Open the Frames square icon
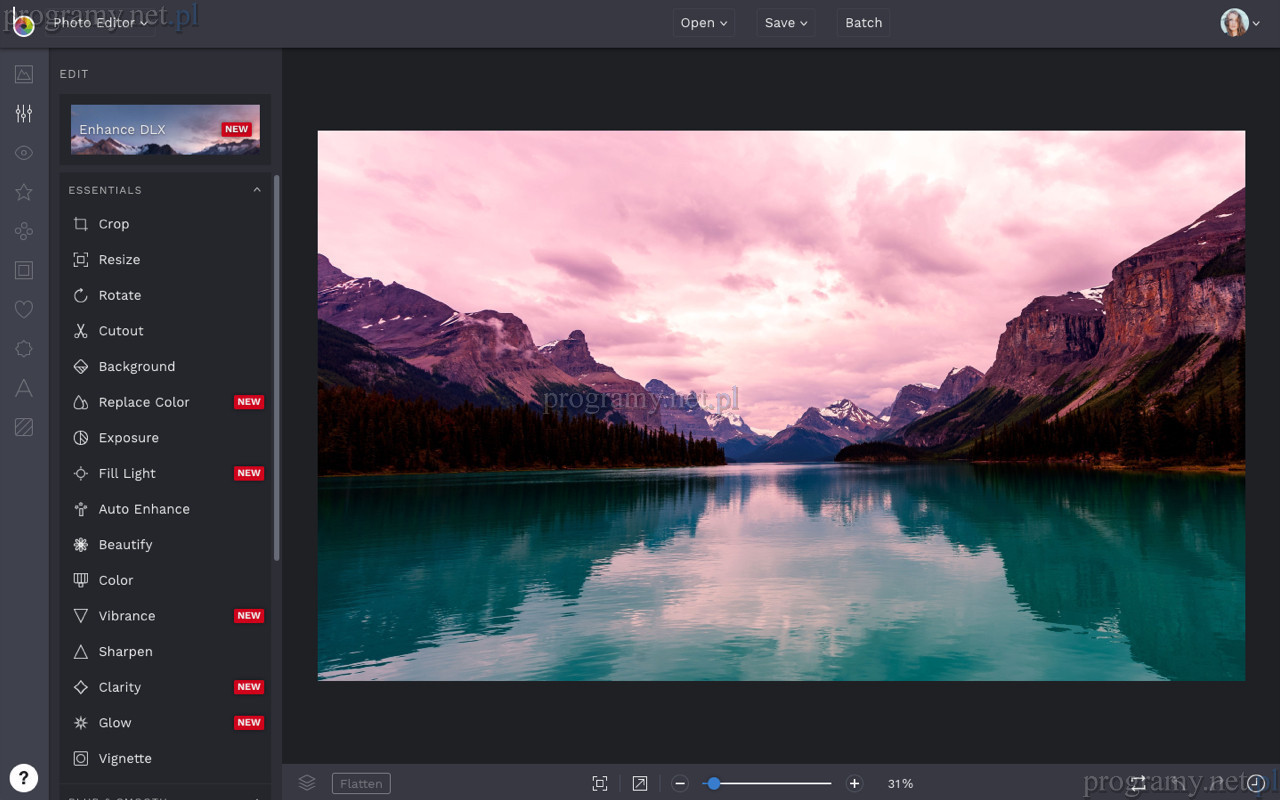This screenshot has height=800, width=1280. [24, 270]
